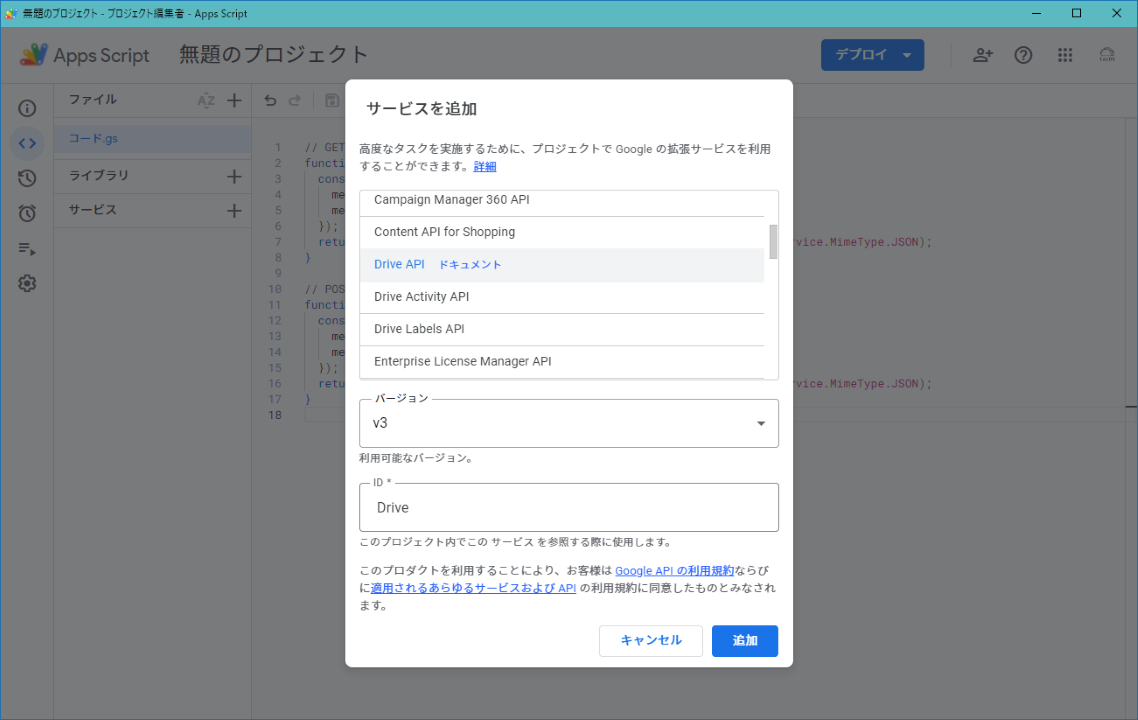The image size is (1138, 720).
Task: Click the redo arrow in editor toolbar
Action: [295, 100]
